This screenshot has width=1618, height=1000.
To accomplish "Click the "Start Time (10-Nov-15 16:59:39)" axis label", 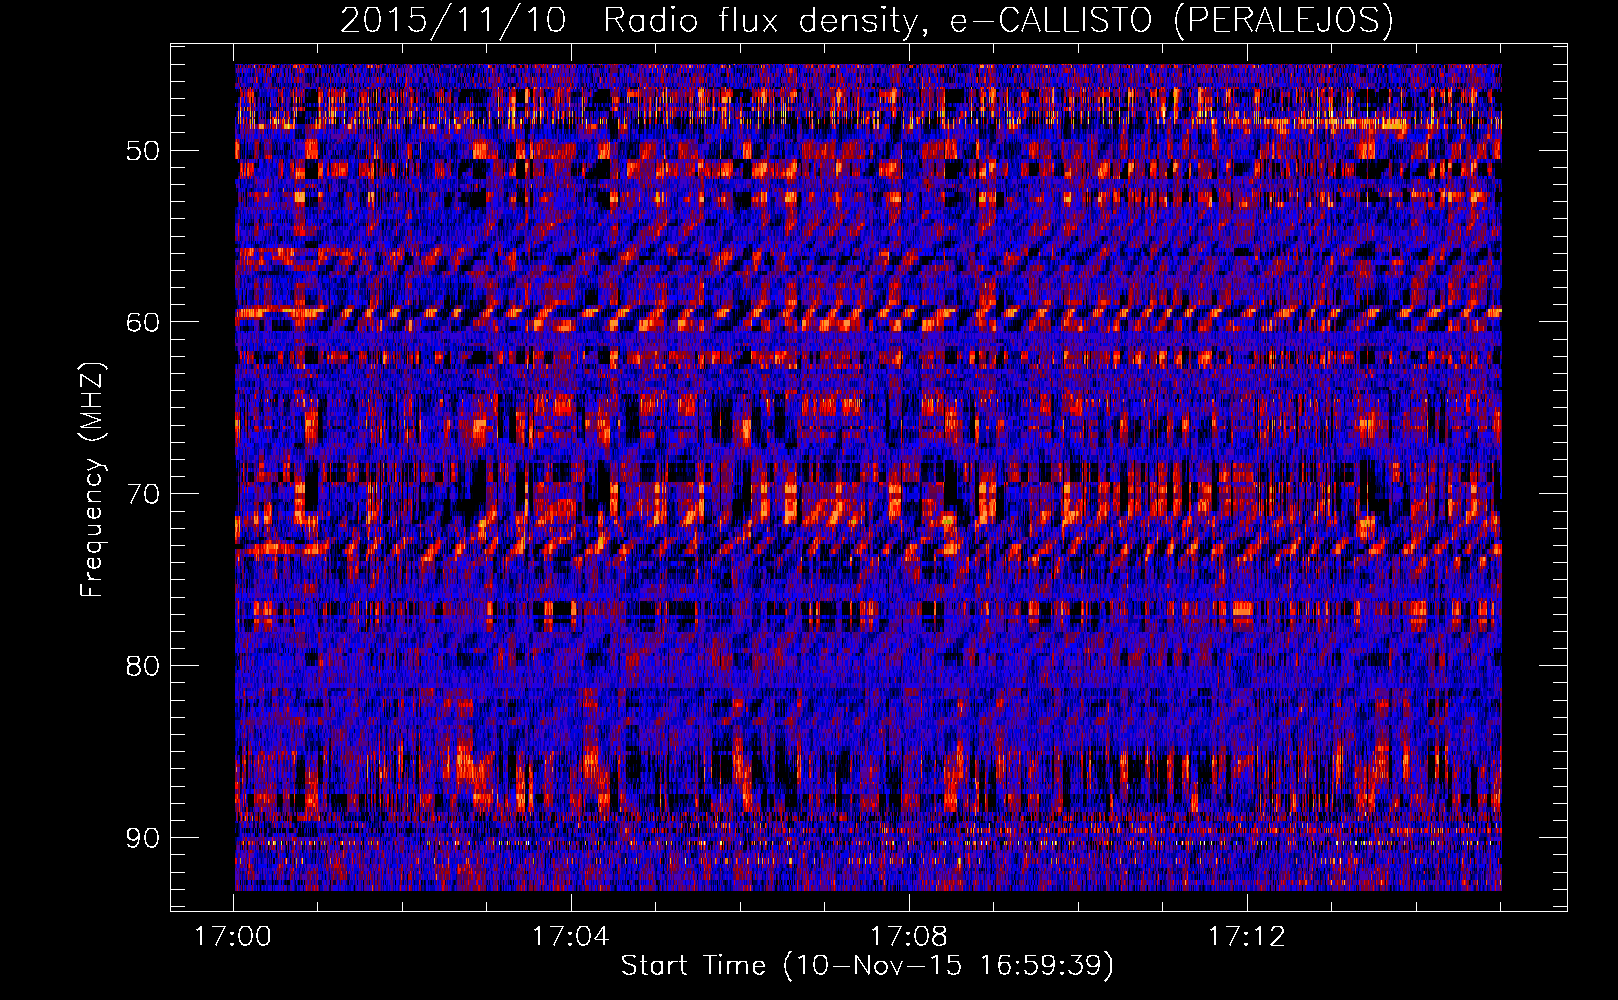I will pyautogui.click(x=867, y=966).
